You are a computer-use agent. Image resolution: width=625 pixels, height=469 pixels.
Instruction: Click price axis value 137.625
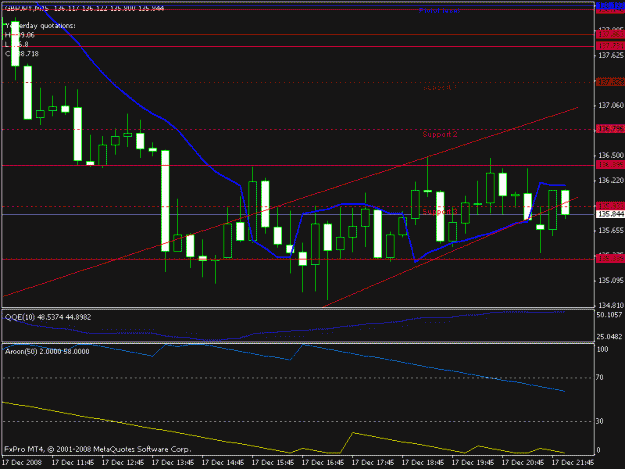coord(611,55)
